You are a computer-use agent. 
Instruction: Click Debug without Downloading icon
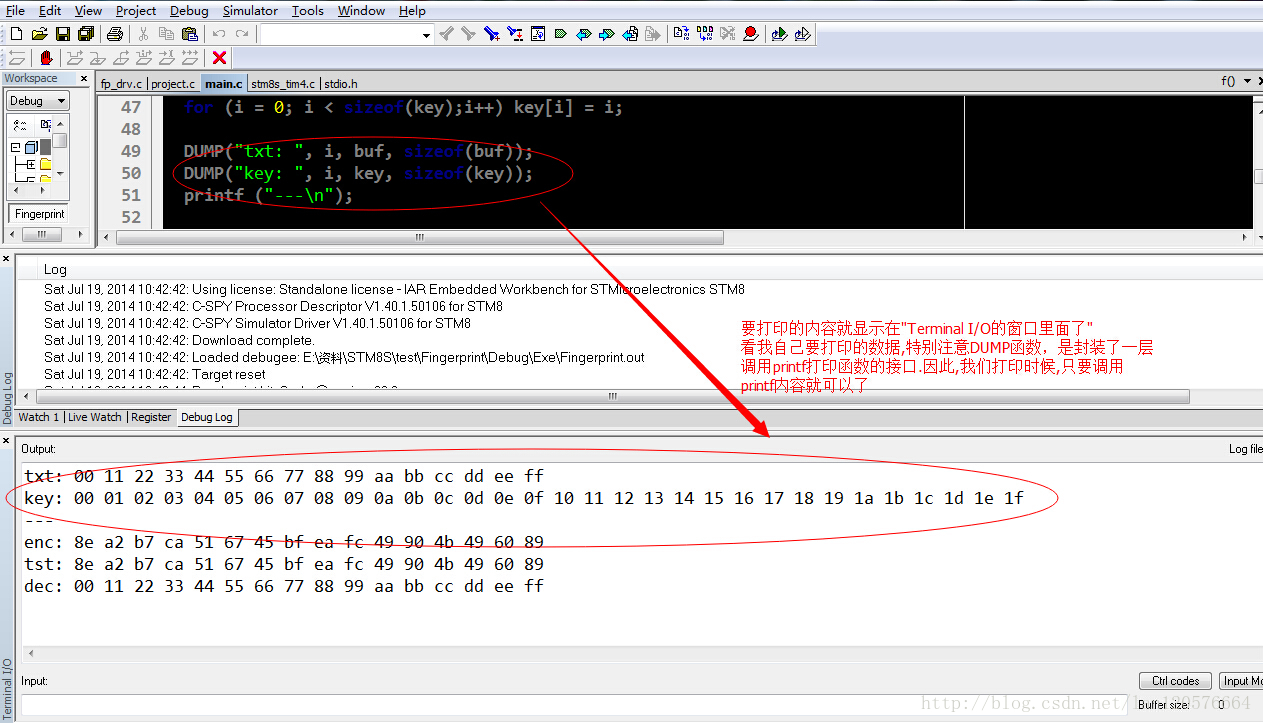(x=803, y=34)
